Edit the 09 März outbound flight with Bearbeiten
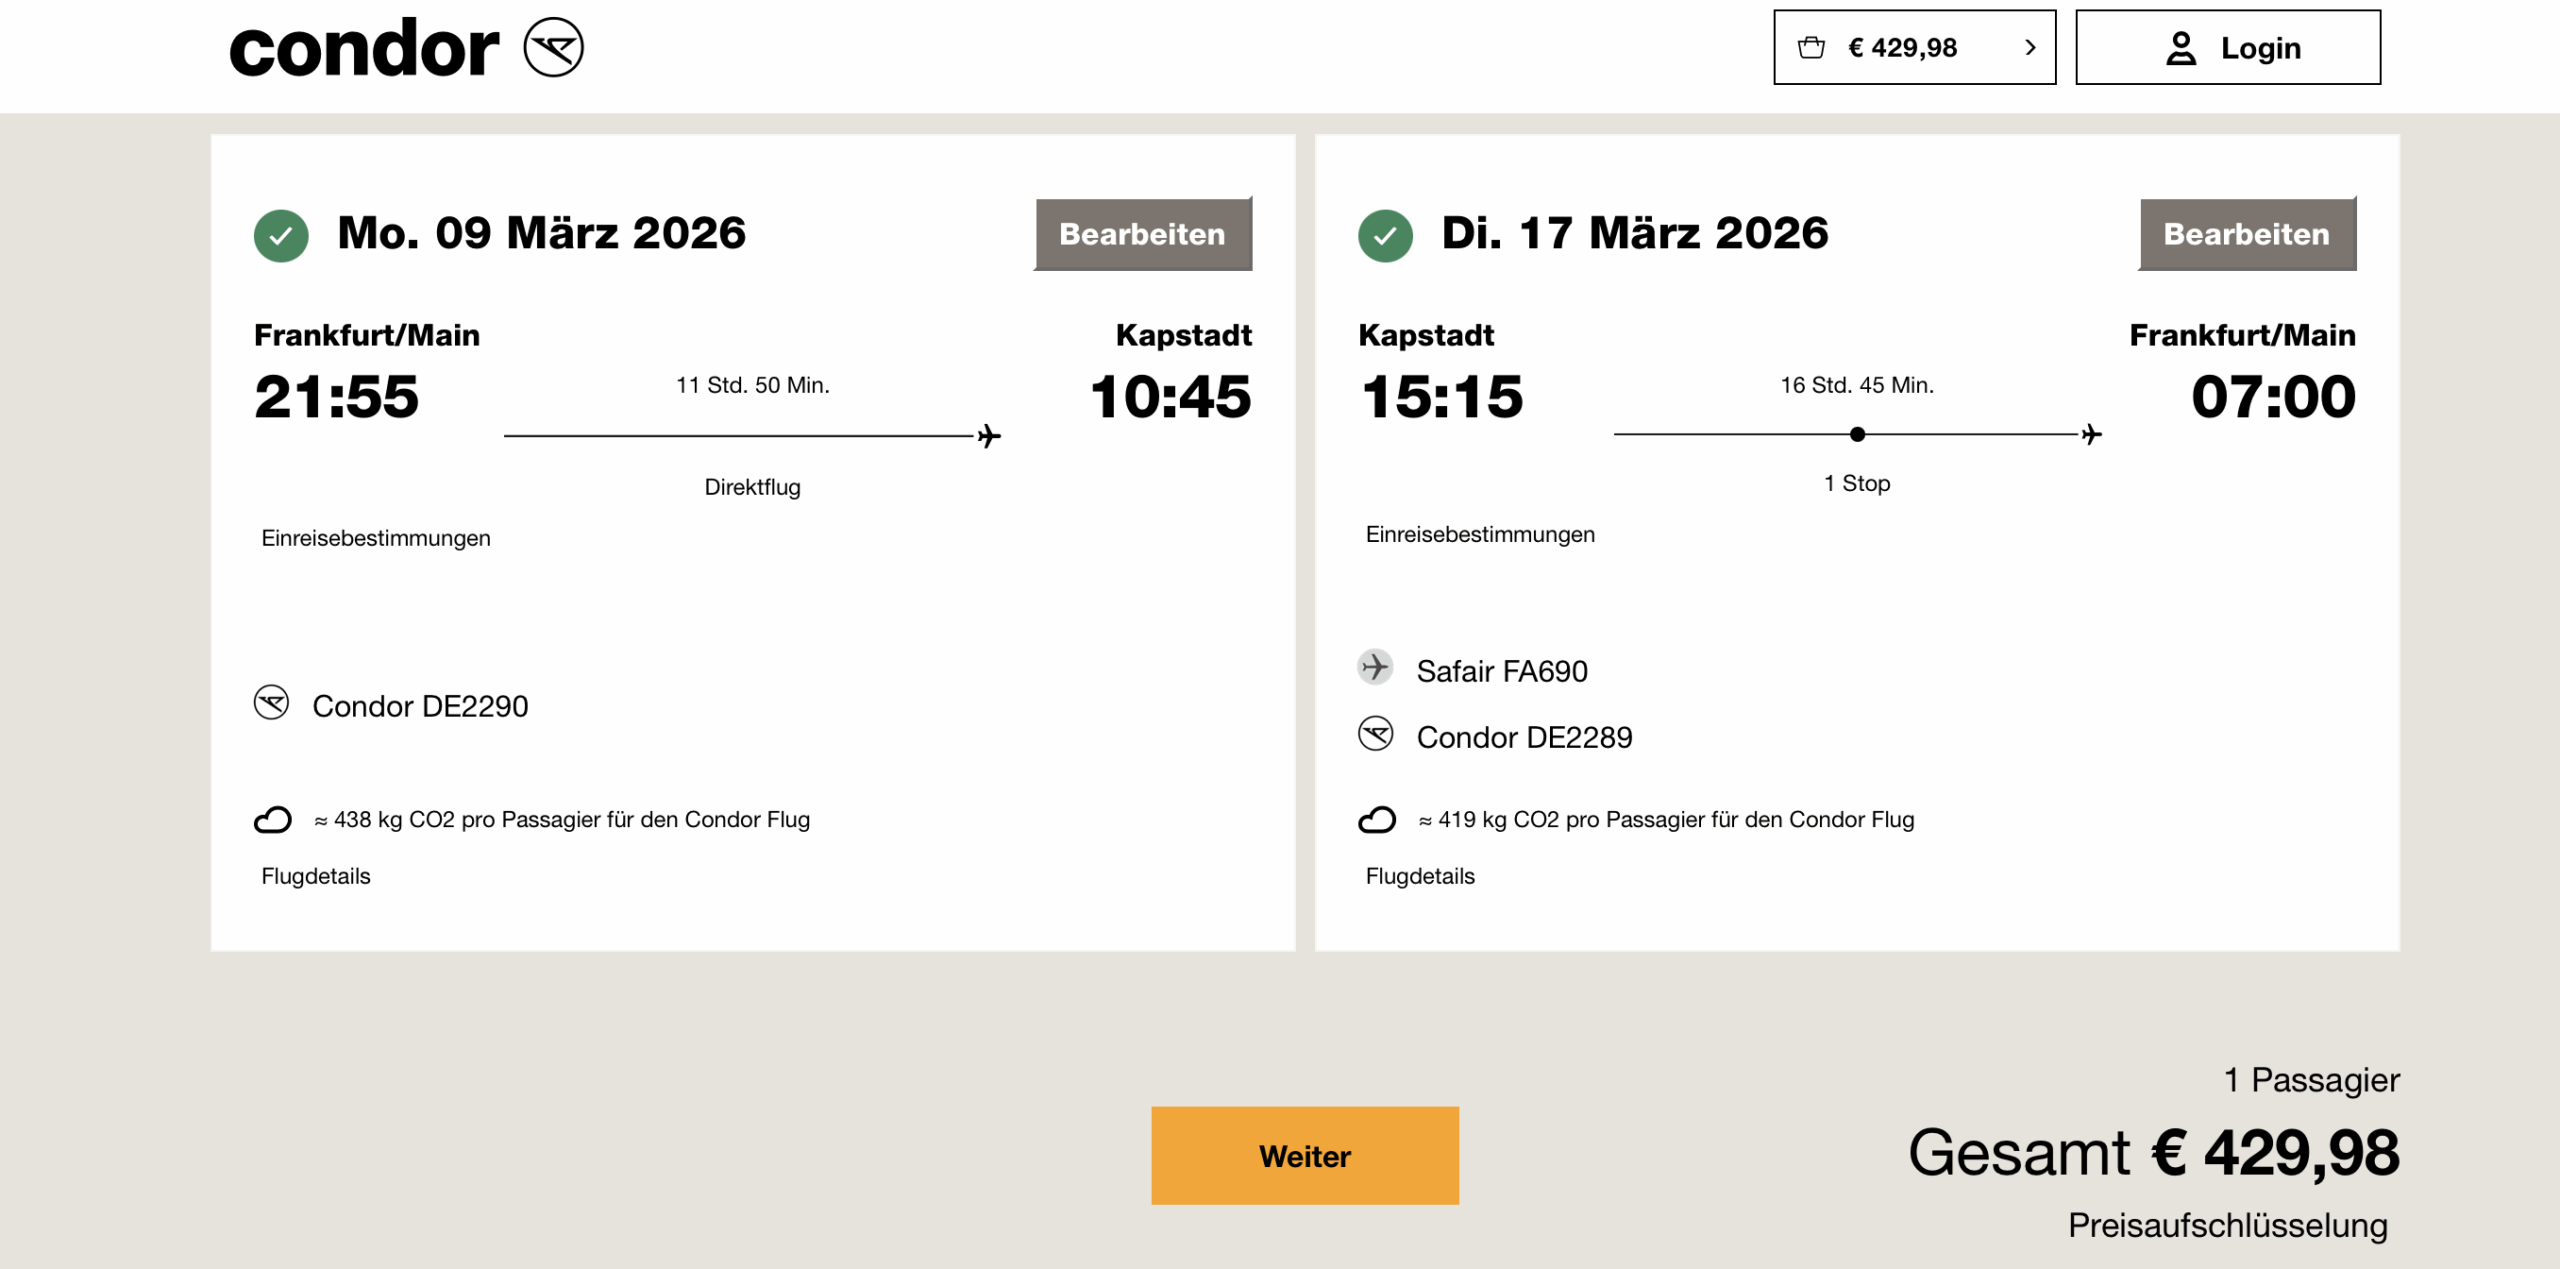Image resolution: width=2560 pixels, height=1269 pixels. (x=1142, y=234)
